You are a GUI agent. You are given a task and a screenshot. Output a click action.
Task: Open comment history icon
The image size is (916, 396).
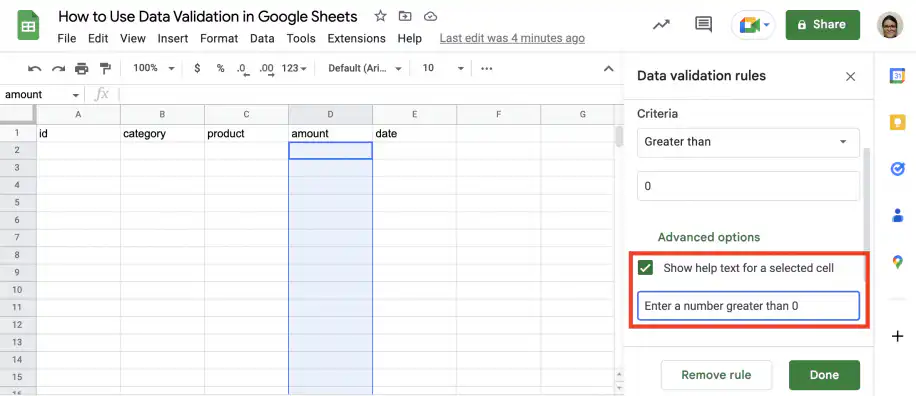coord(703,25)
